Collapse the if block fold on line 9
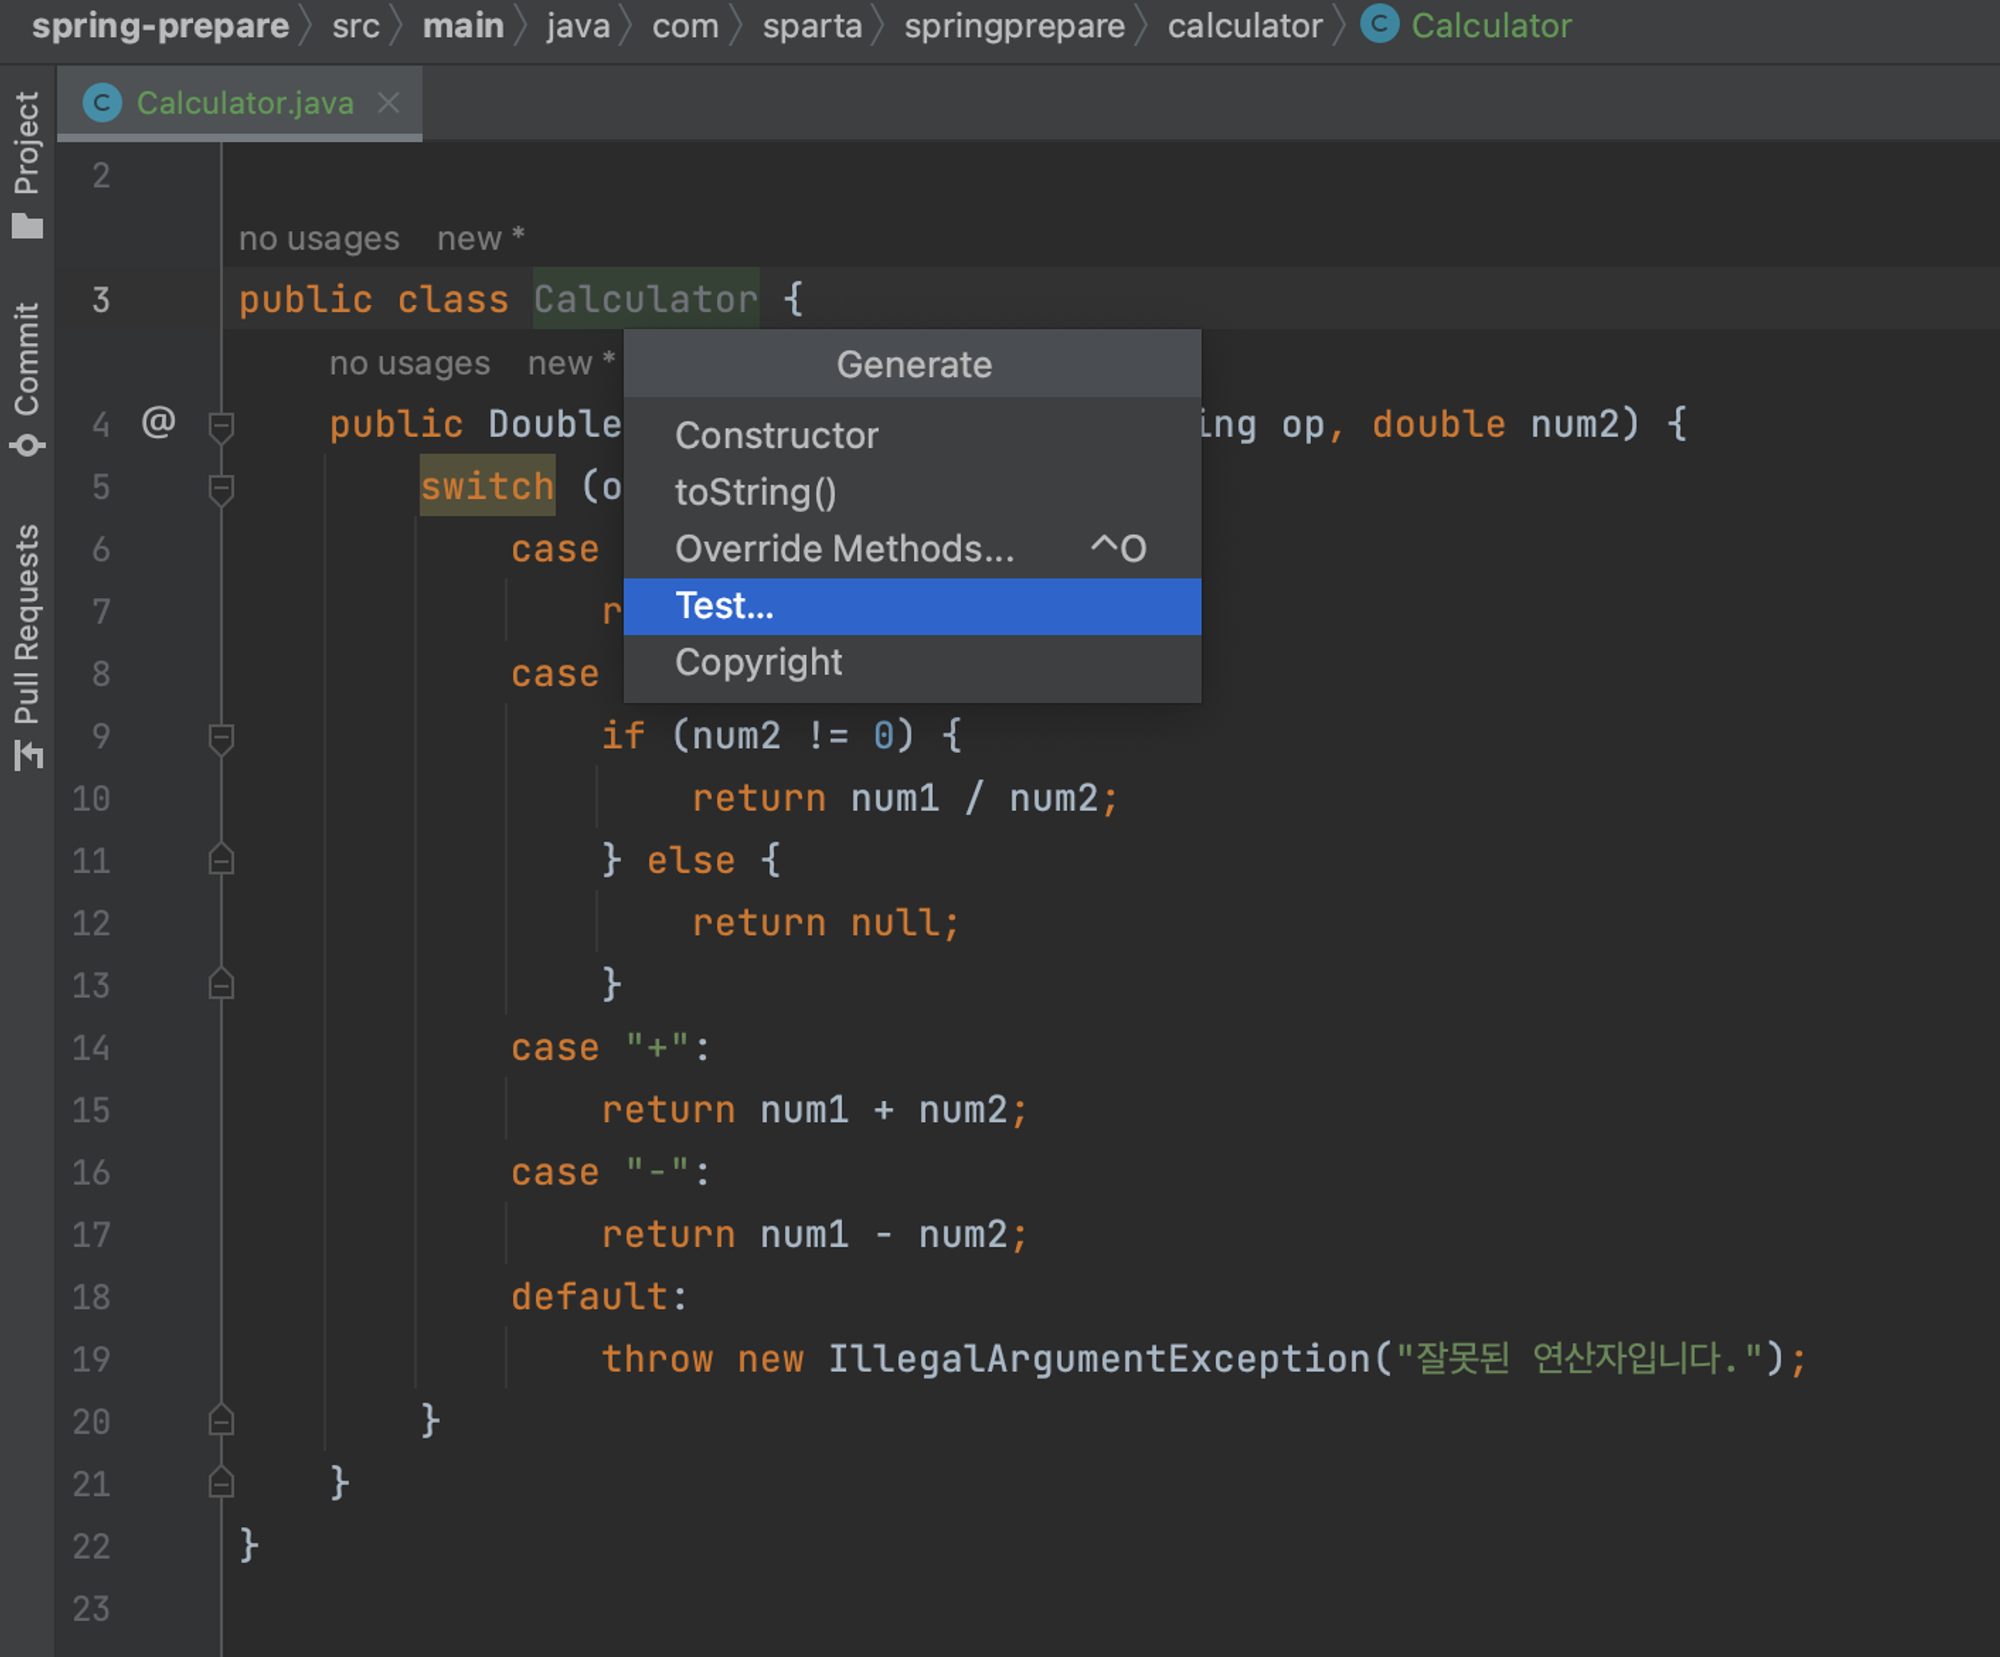Image resolution: width=2000 pixels, height=1657 pixels. pyautogui.click(x=221, y=738)
